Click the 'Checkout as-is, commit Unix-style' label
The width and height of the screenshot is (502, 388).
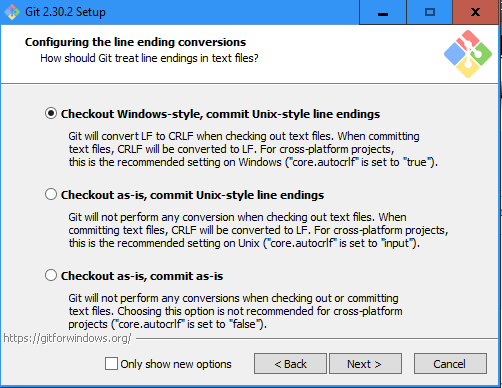[192, 195]
